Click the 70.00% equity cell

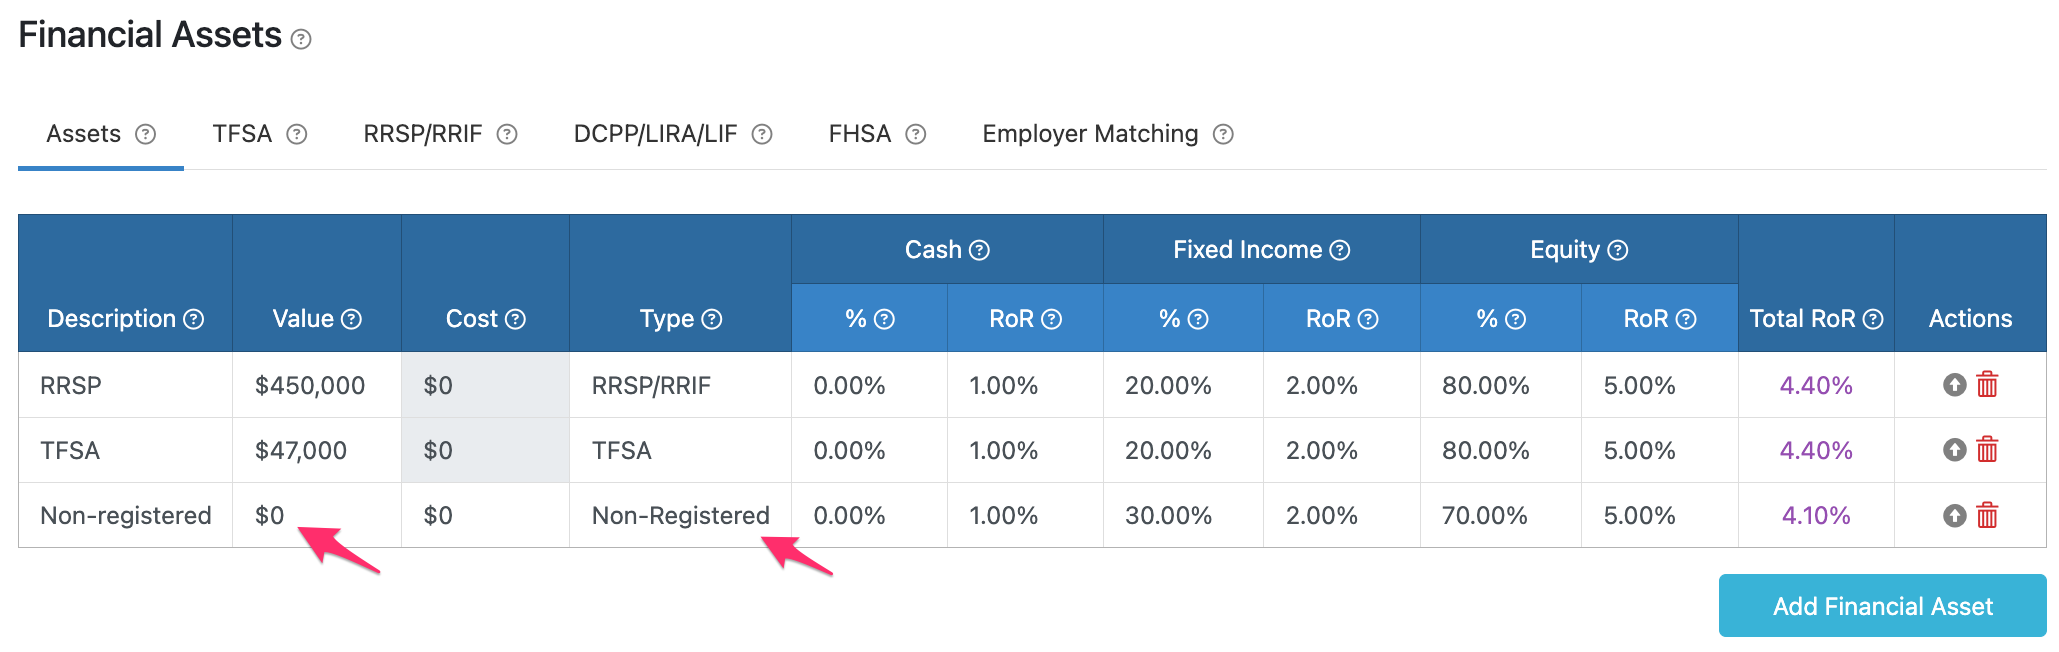click(1500, 515)
